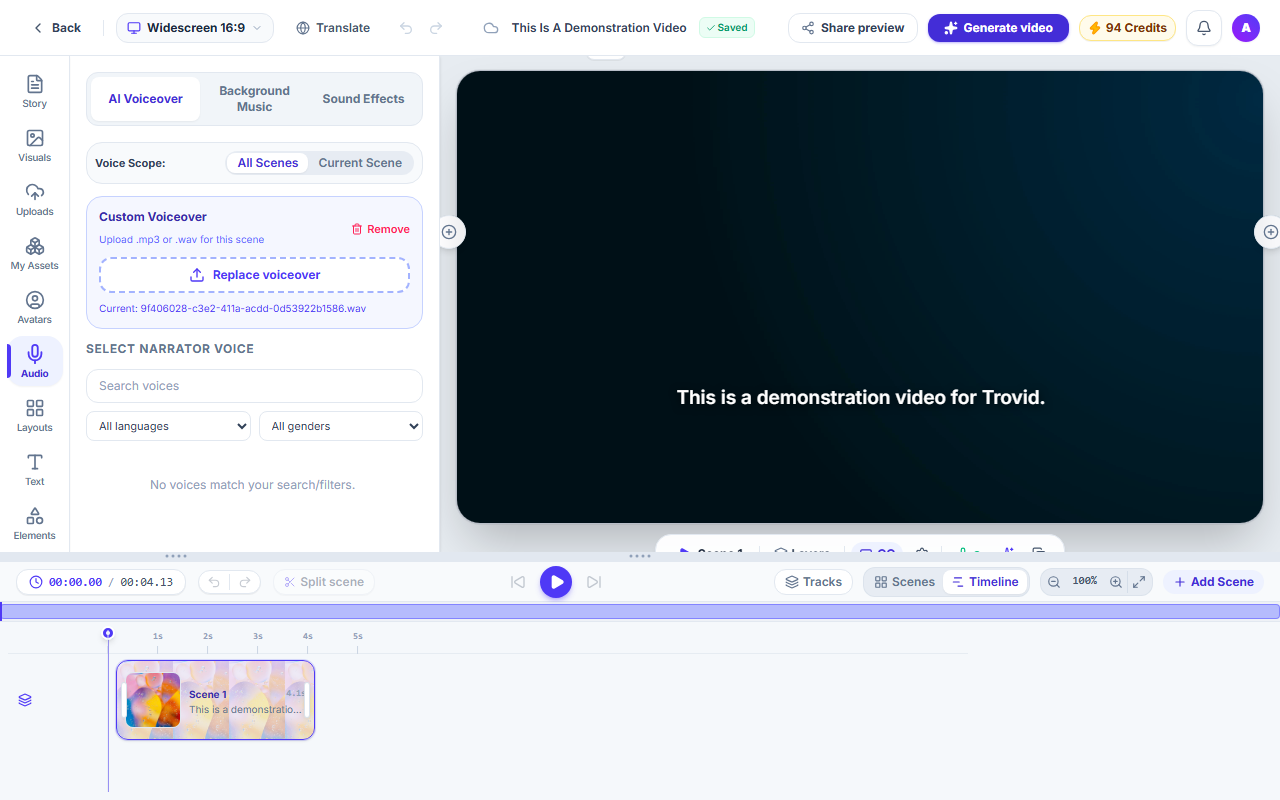This screenshot has height=800, width=1280.
Task: Click the Generate video button
Action: coord(998,28)
